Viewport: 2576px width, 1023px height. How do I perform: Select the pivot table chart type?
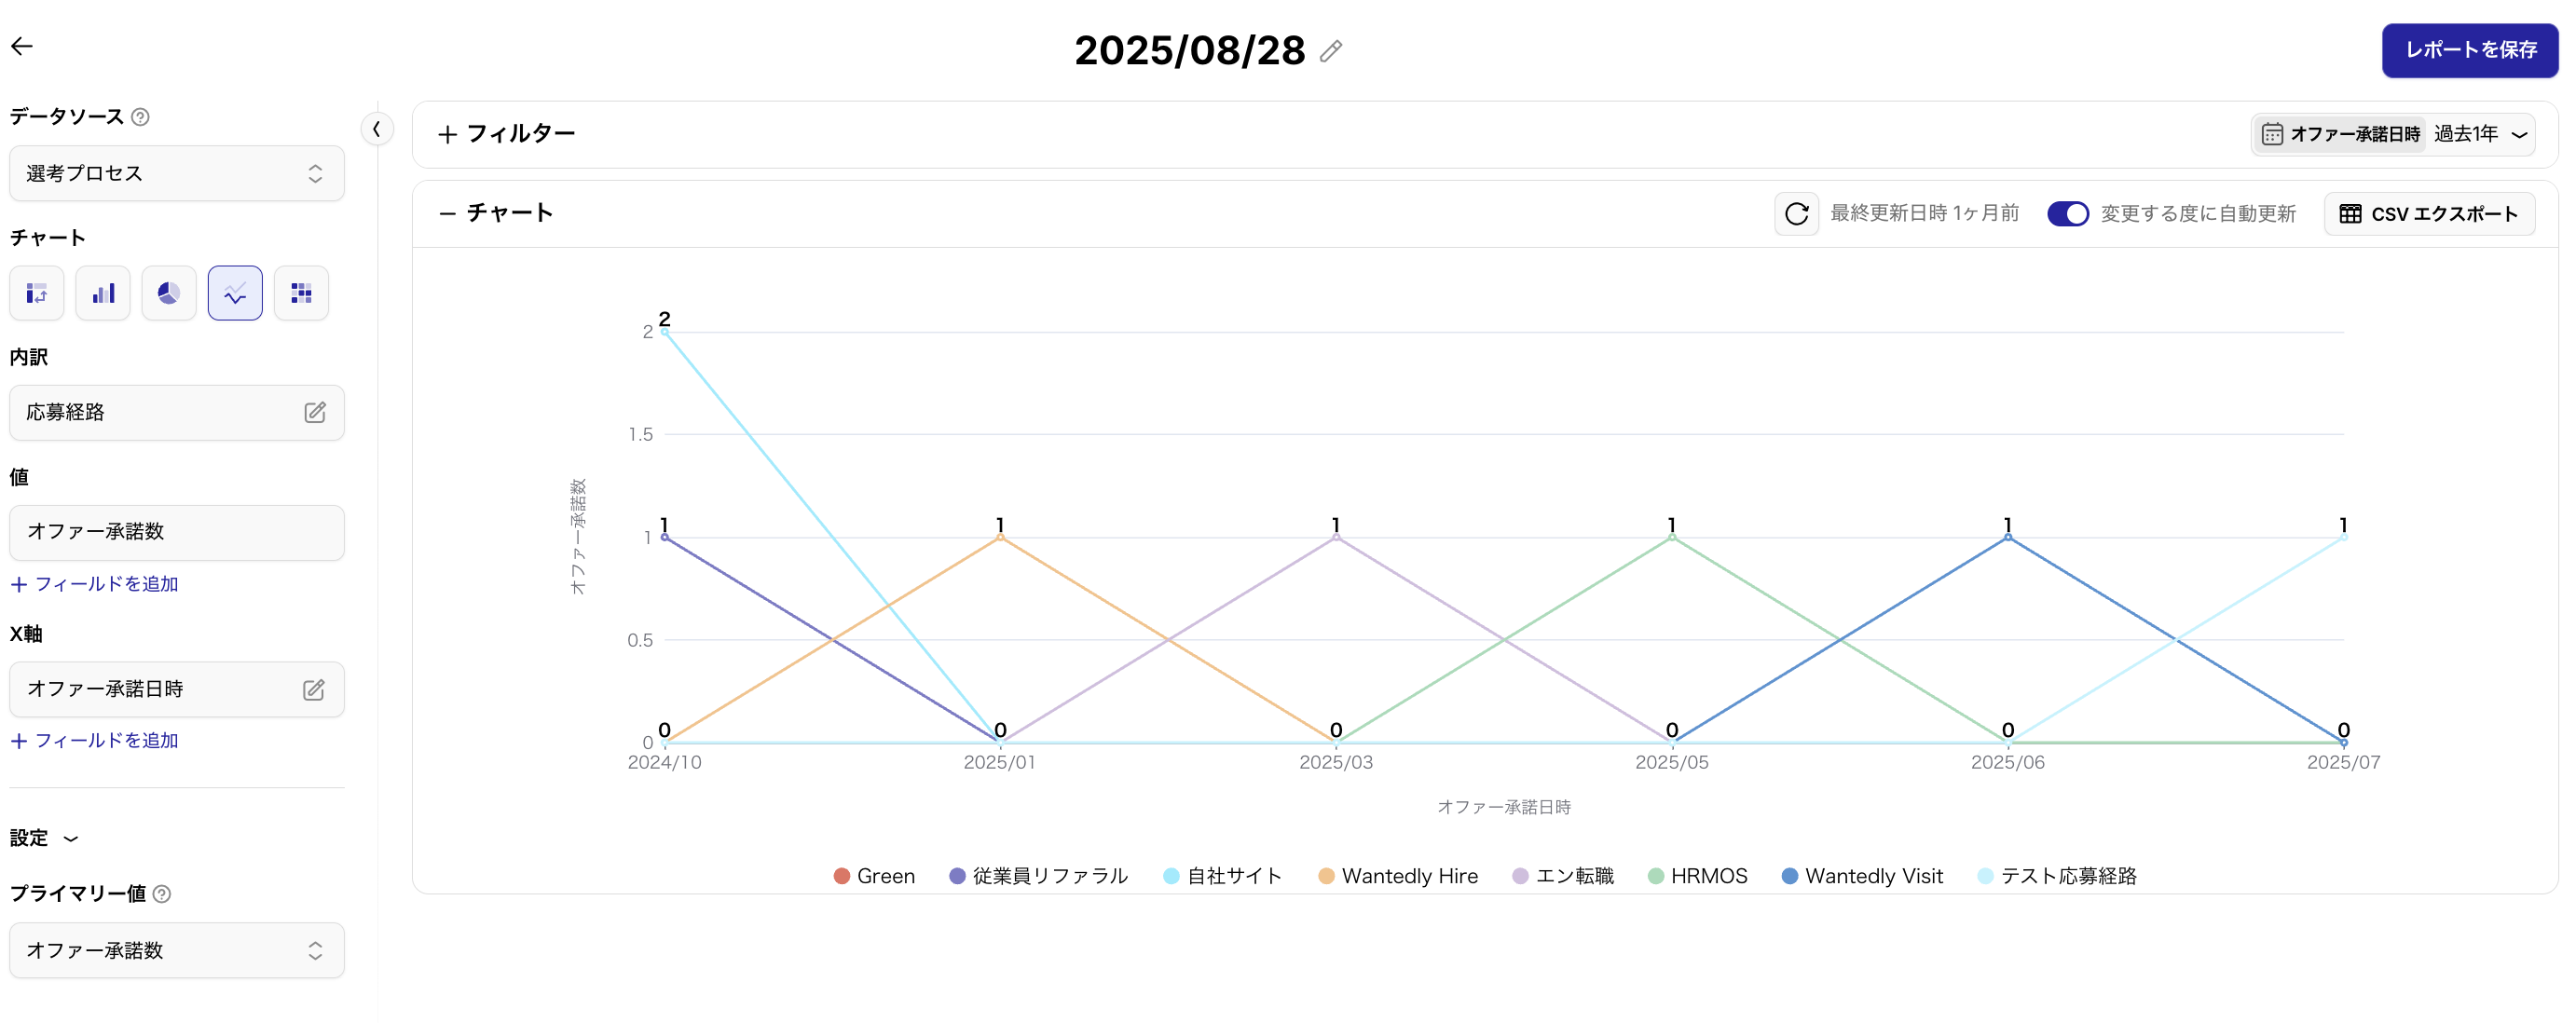37,293
